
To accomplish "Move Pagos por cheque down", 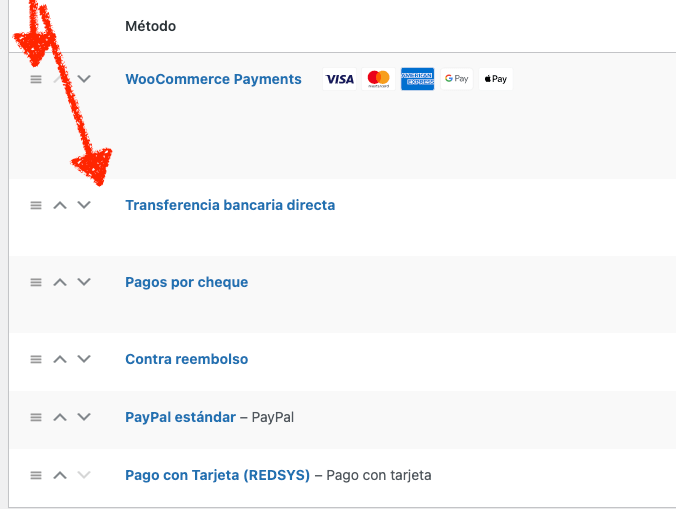I will pyautogui.click(x=84, y=282).
